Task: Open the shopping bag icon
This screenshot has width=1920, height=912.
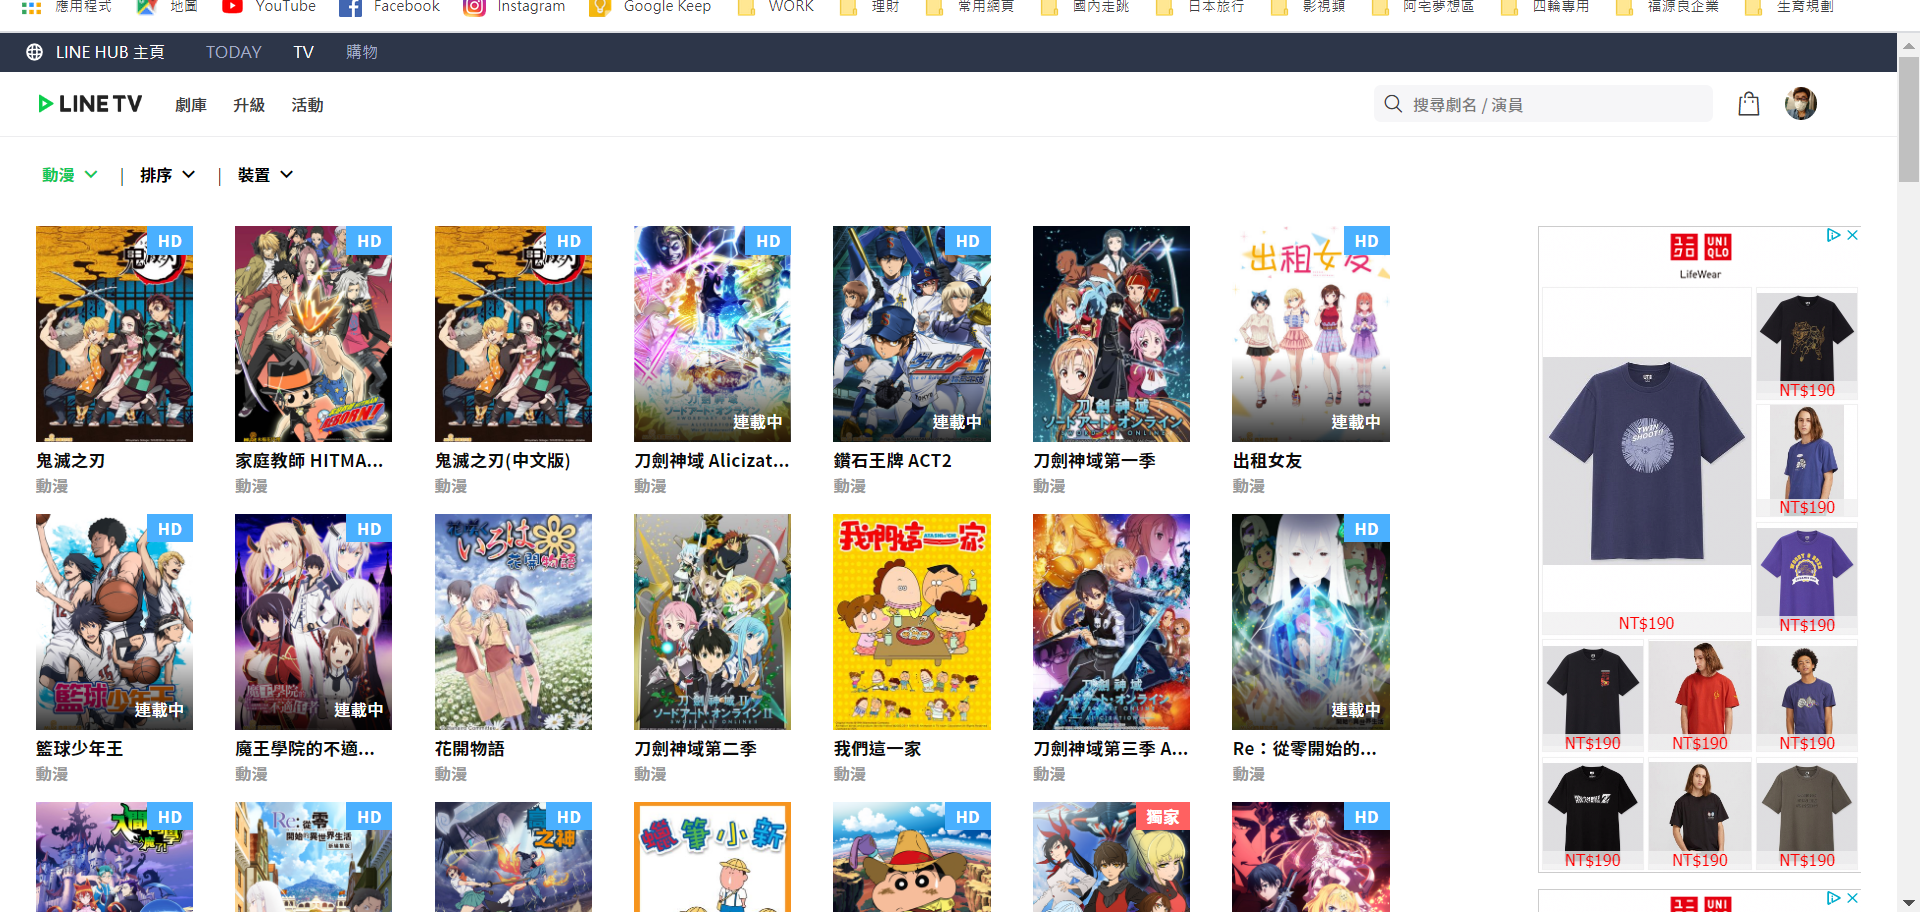Action: pyautogui.click(x=1748, y=104)
